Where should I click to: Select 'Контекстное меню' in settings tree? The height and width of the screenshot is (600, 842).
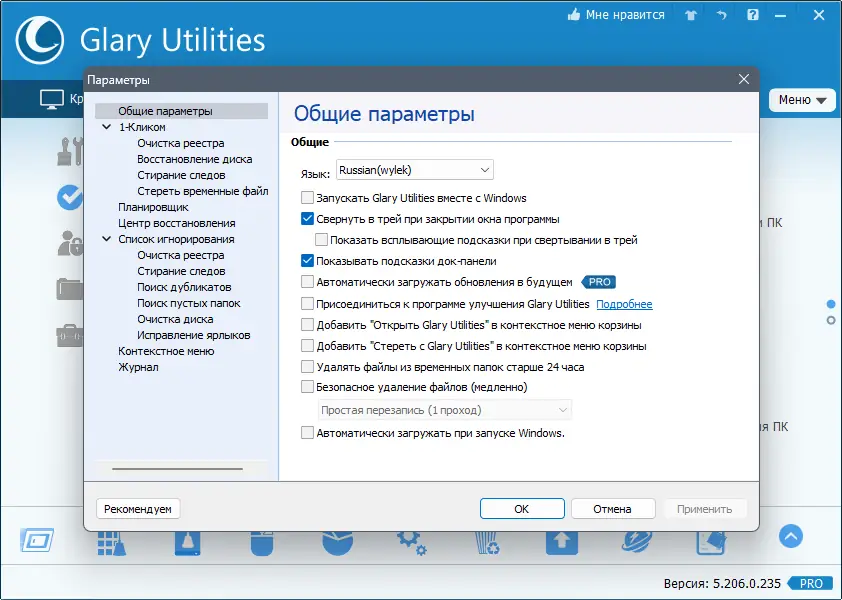point(166,351)
